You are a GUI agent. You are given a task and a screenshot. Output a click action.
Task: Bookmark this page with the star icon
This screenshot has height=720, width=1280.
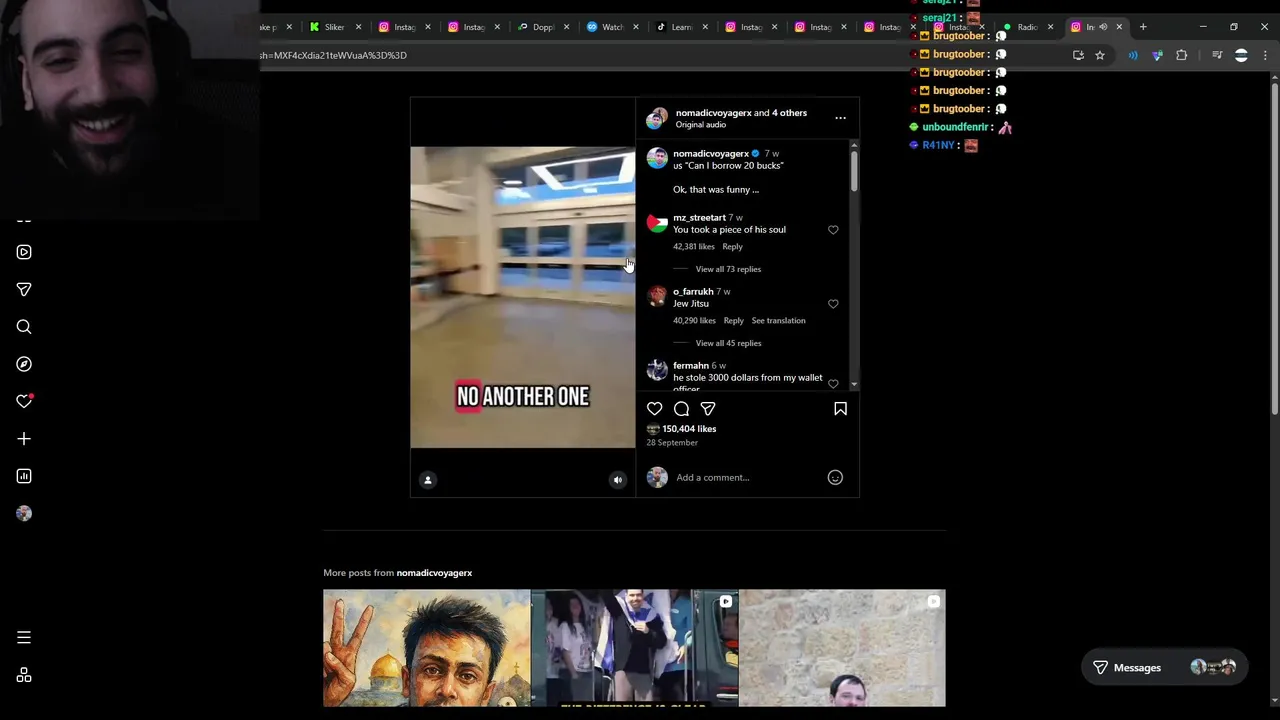[x=1100, y=55]
